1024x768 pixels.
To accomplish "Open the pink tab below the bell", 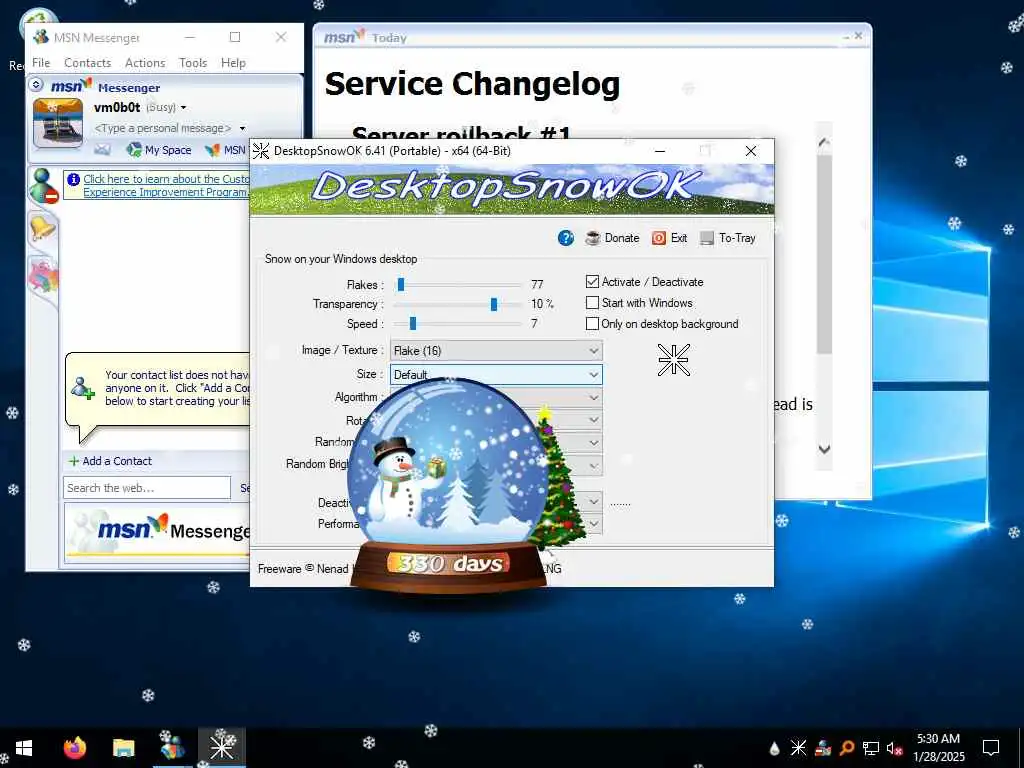I will pyautogui.click(x=42, y=275).
